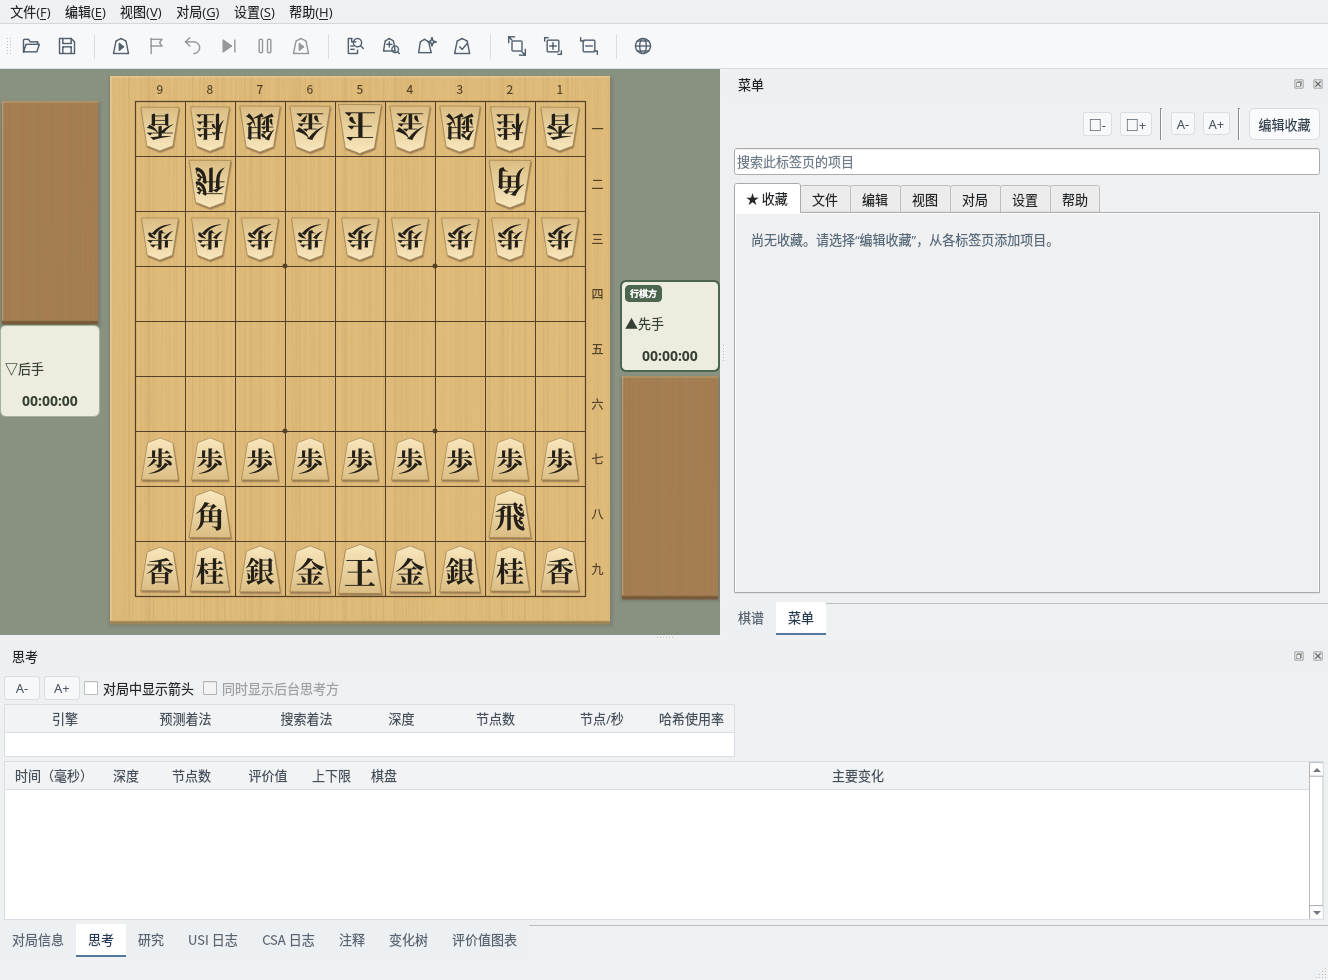
Task: Open the globe language icon
Action: 643,46
